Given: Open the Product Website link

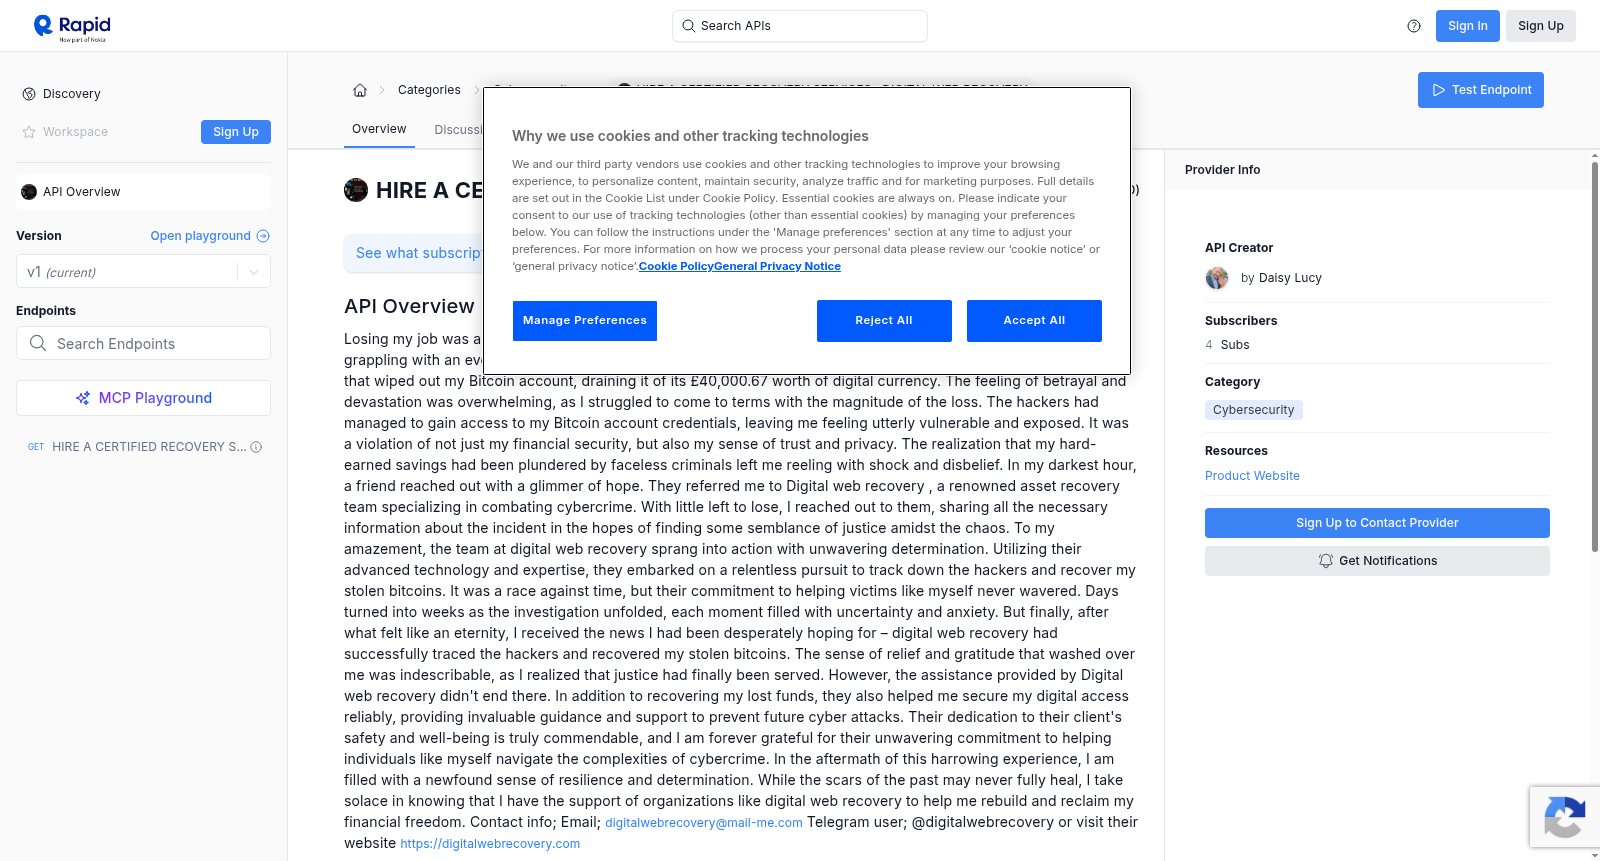Looking at the screenshot, I should [1252, 476].
